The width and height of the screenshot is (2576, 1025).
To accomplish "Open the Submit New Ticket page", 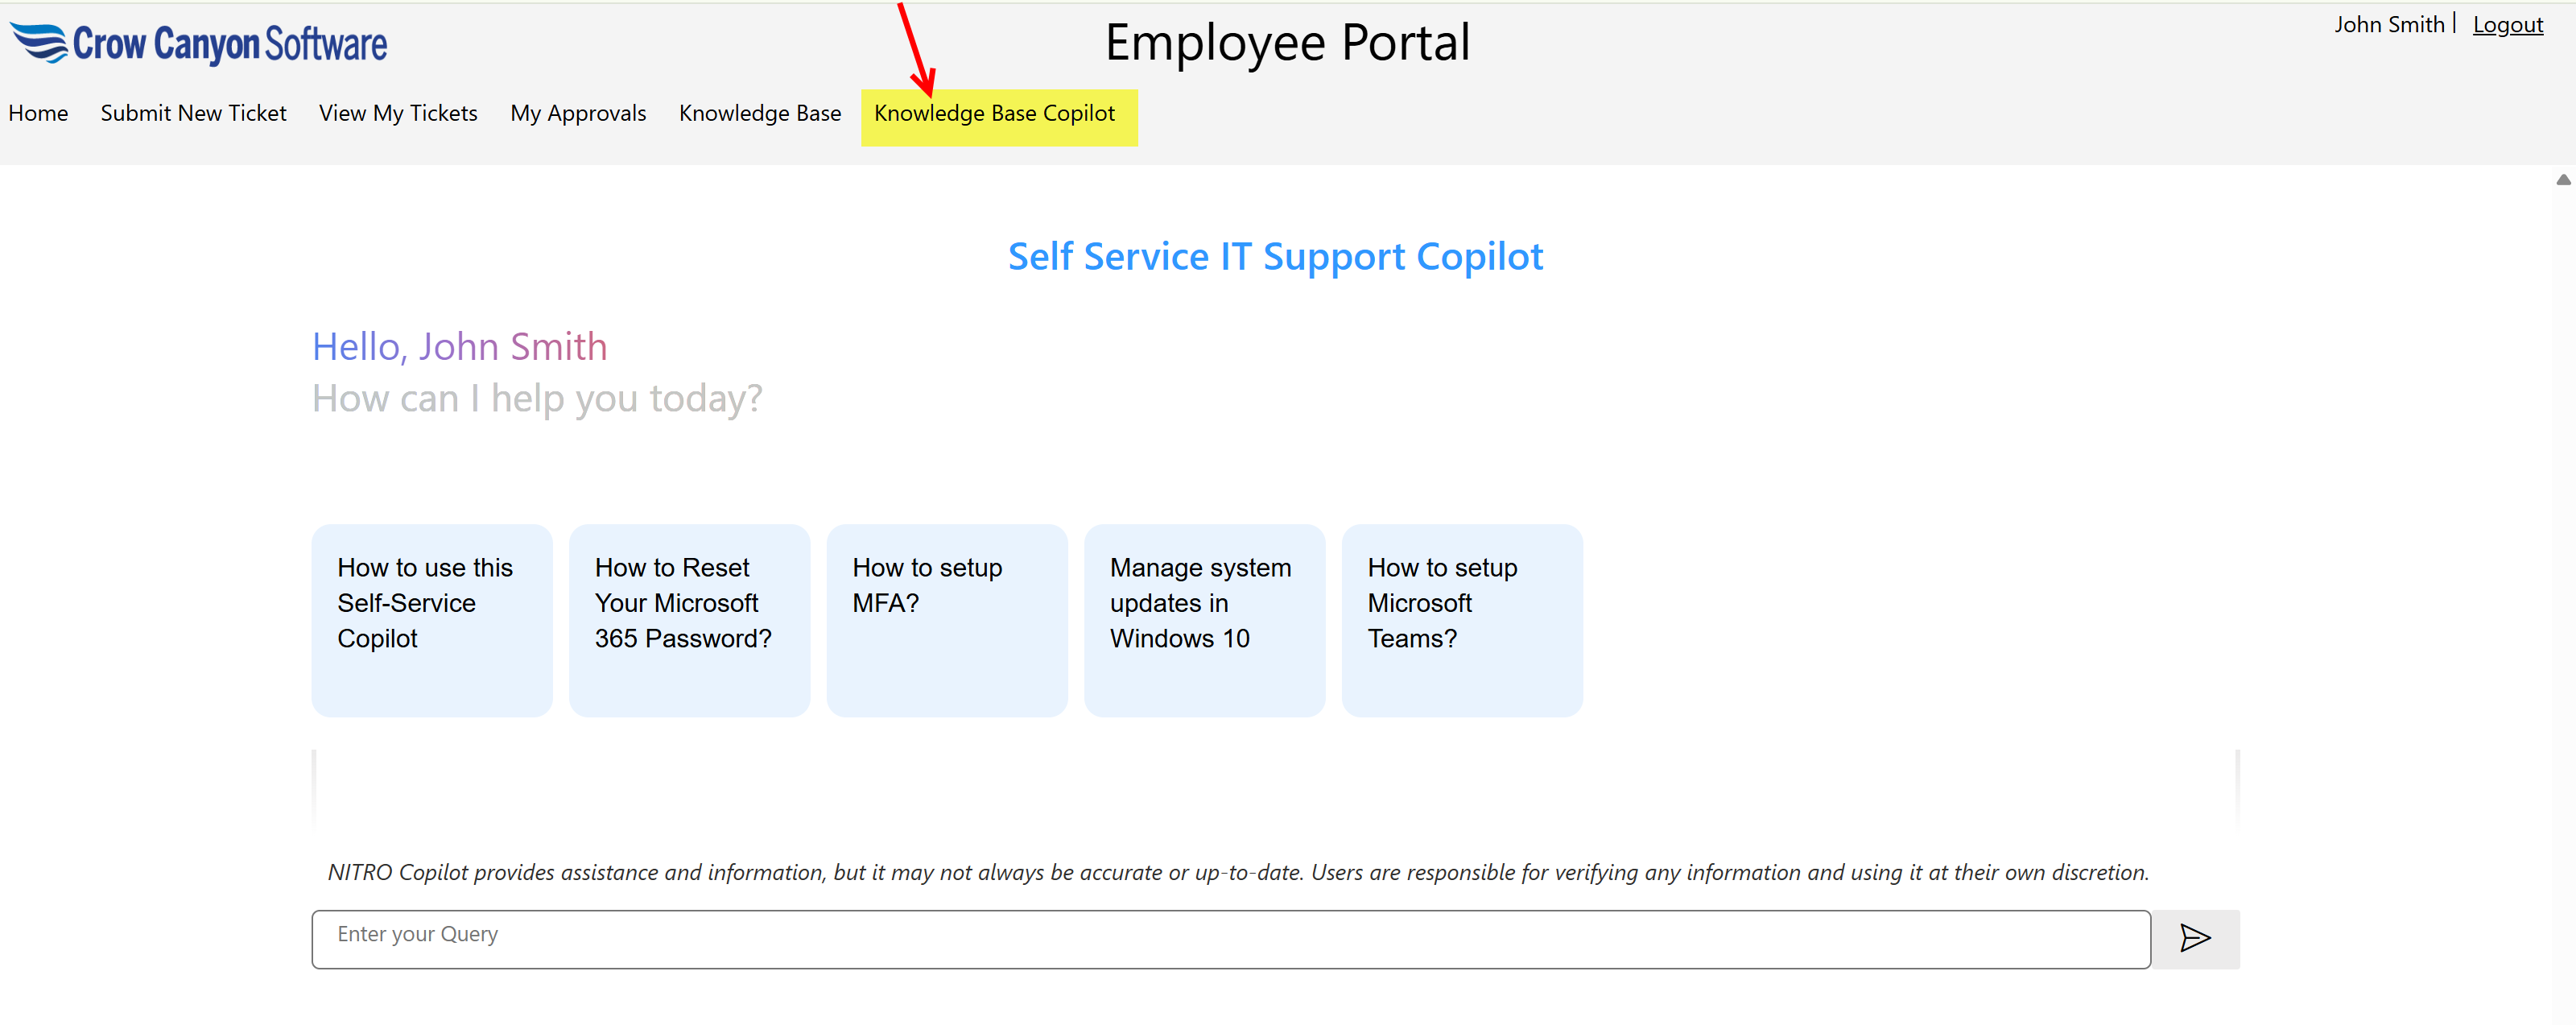I will click(193, 113).
